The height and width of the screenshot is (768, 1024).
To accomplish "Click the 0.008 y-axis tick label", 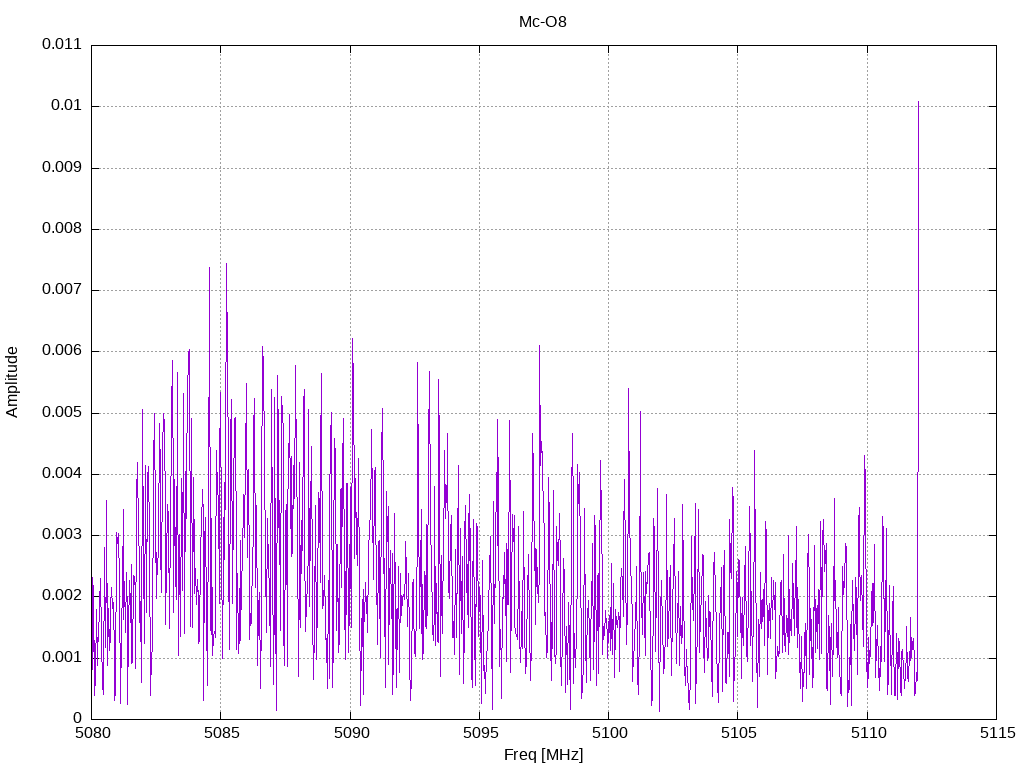I will tap(61, 229).
